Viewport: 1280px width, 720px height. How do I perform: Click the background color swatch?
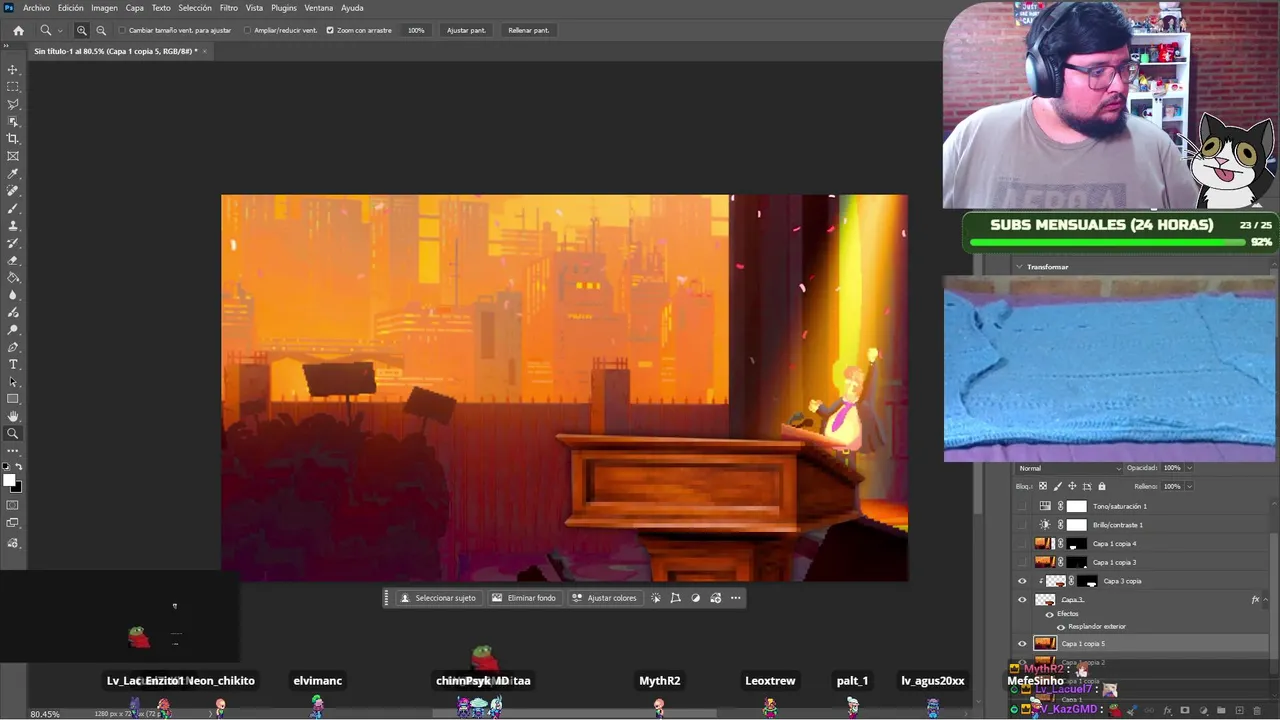pos(16,487)
